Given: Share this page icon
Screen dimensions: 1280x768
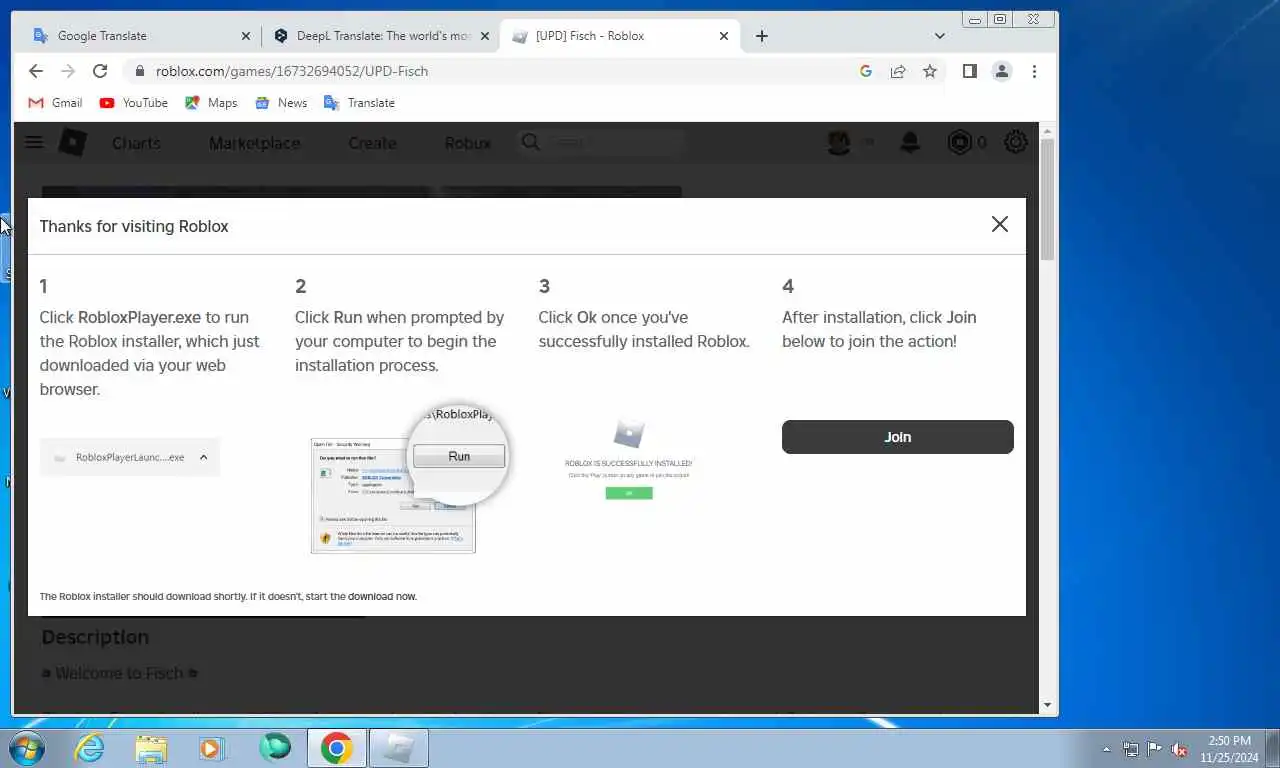Looking at the screenshot, I should click(898, 71).
